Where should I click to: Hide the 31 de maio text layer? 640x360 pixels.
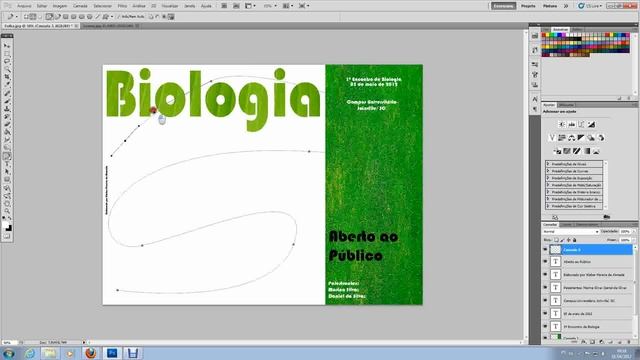click(x=545, y=313)
